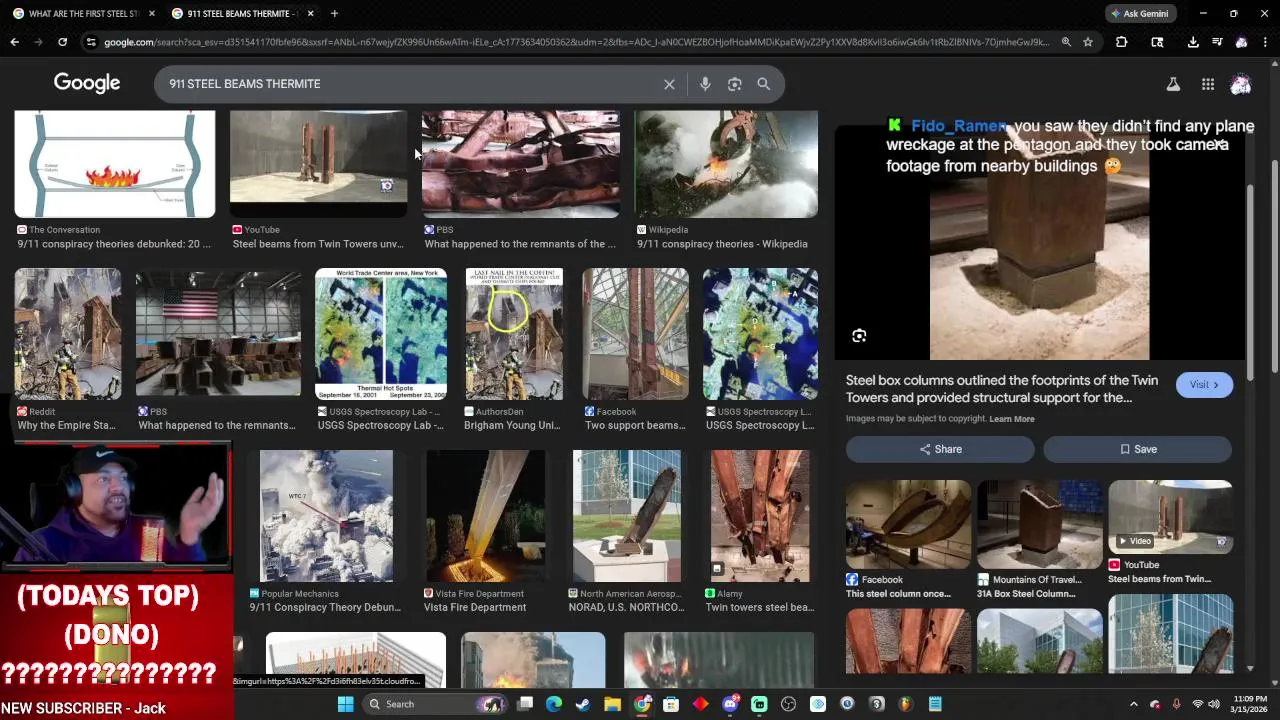
Task: Open File Explorer from the taskbar
Action: 612,704
